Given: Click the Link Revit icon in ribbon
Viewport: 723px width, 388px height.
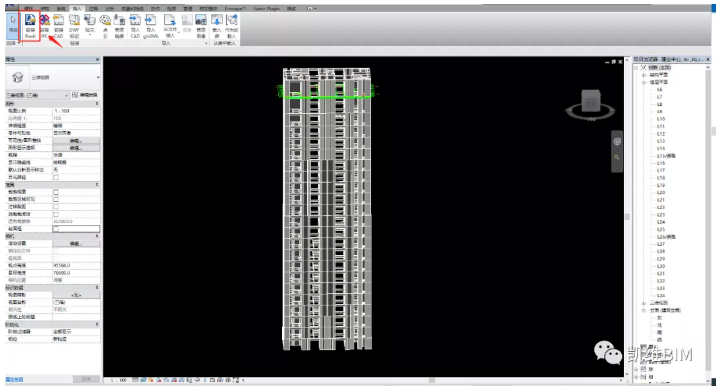Looking at the screenshot, I should pyautogui.click(x=30, y=26).
